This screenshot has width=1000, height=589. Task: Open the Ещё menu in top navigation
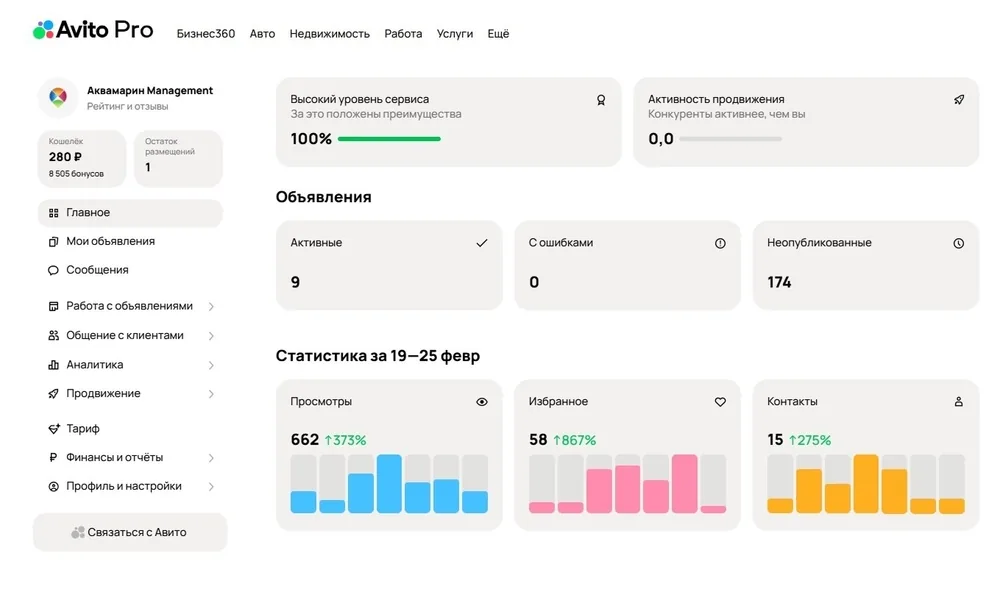tap(498, 34)
